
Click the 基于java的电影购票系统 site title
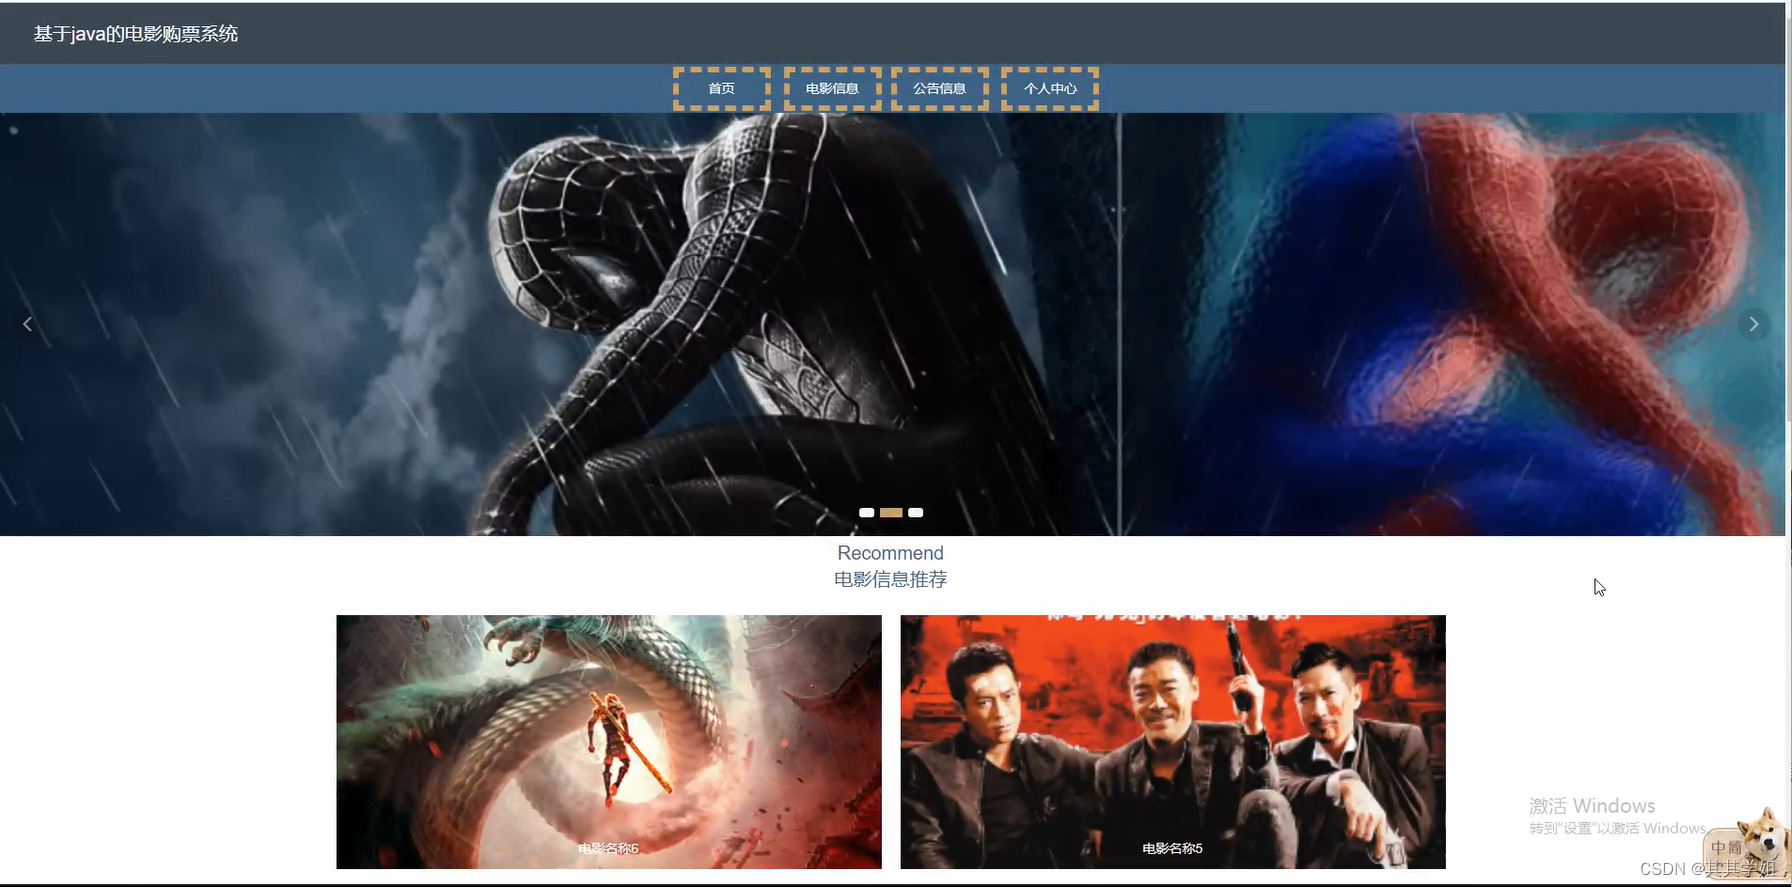coord(136,34)
